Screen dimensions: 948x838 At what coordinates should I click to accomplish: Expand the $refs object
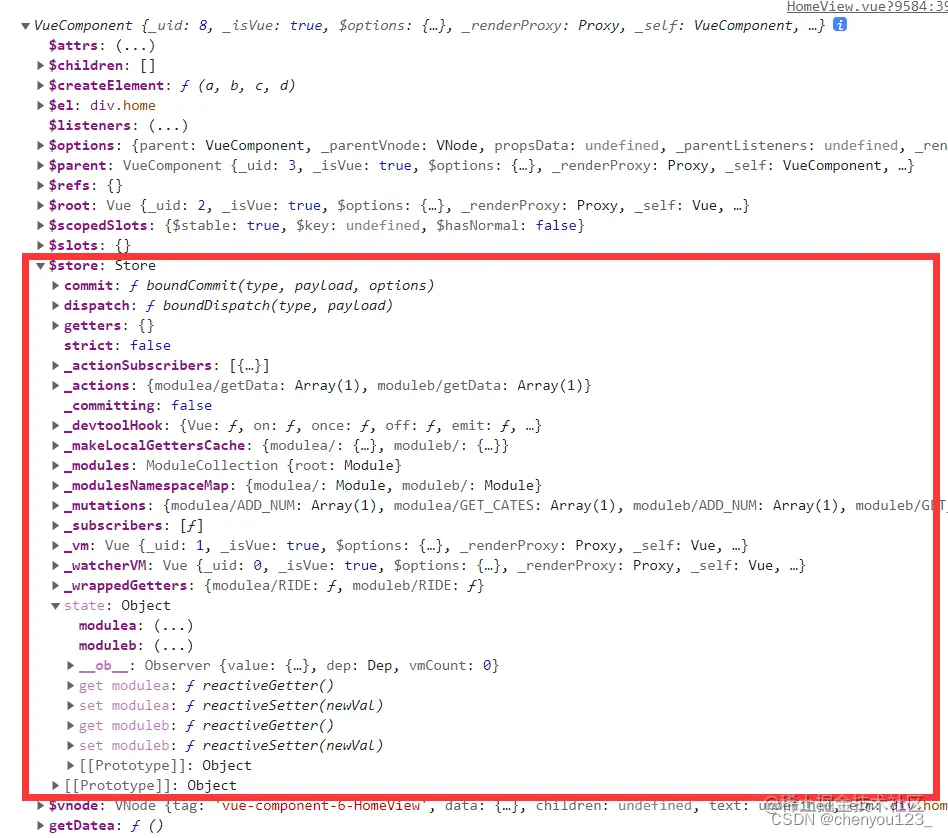pos(41,185)
